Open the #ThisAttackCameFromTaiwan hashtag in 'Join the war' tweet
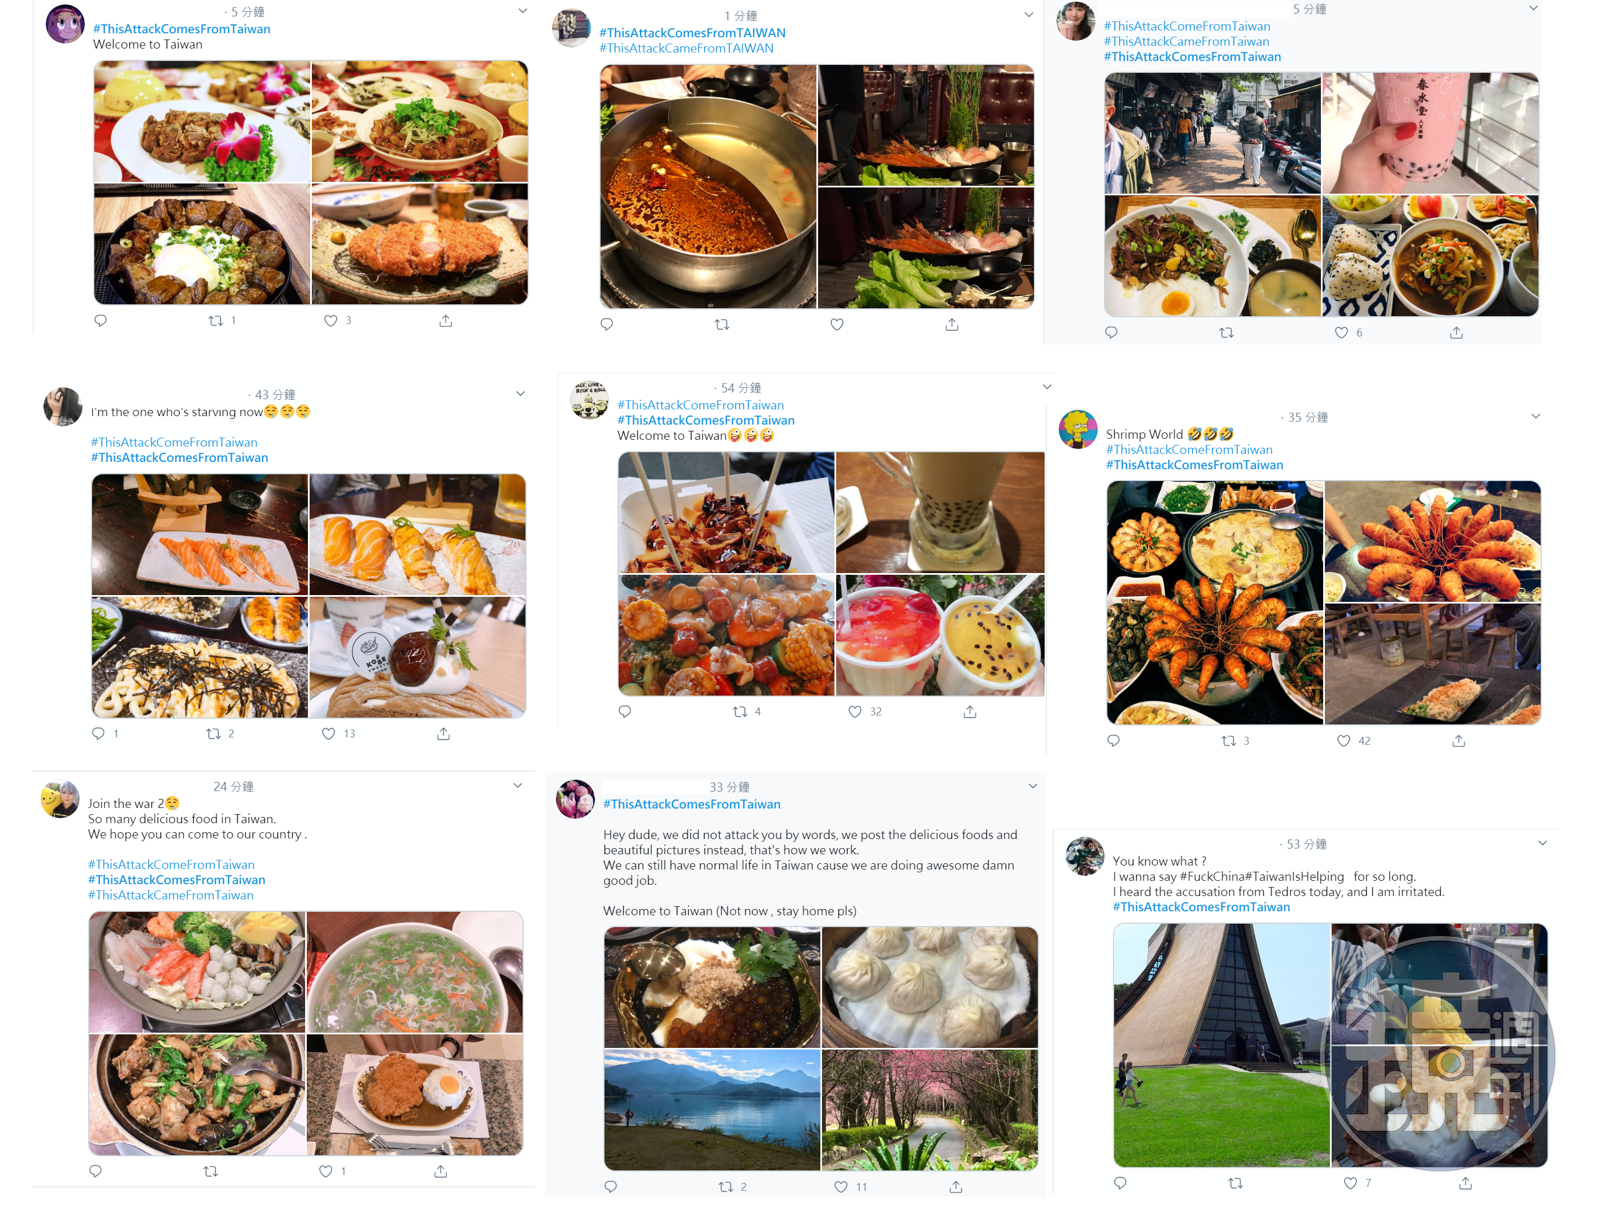The image size is (1600, 1206). [x=171, y=895]
